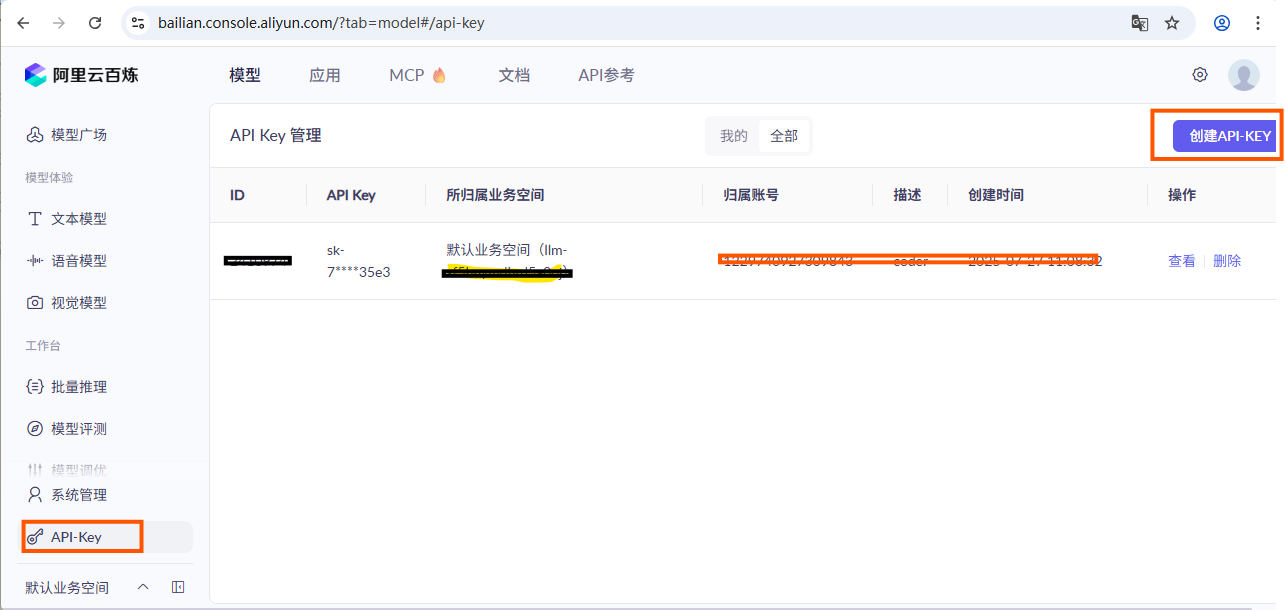Open the 应用 top navigation tab
This screenshot has width=1285, height=610.
point(325,75)
